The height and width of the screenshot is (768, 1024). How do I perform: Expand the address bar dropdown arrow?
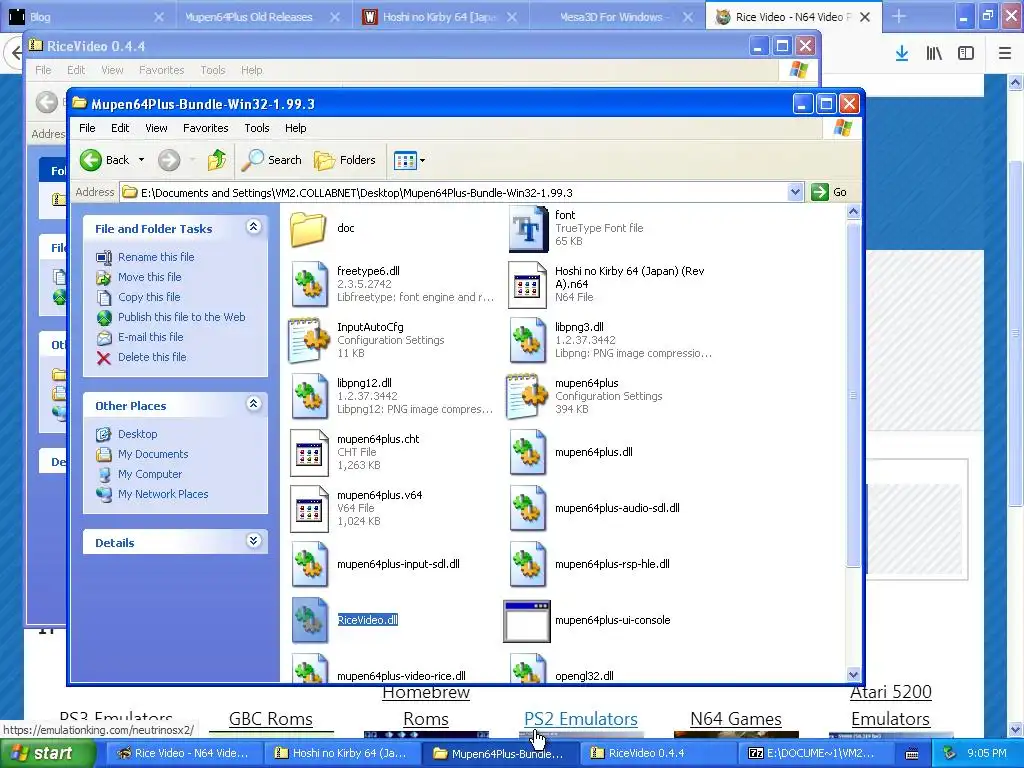[795, 192]
